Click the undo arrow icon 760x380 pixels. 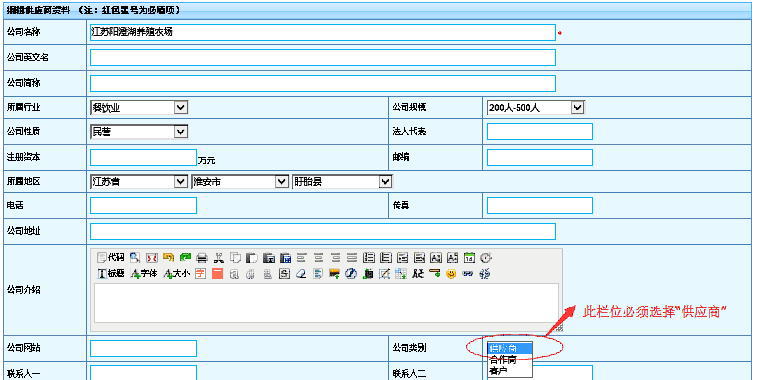(x=168, y=257)
